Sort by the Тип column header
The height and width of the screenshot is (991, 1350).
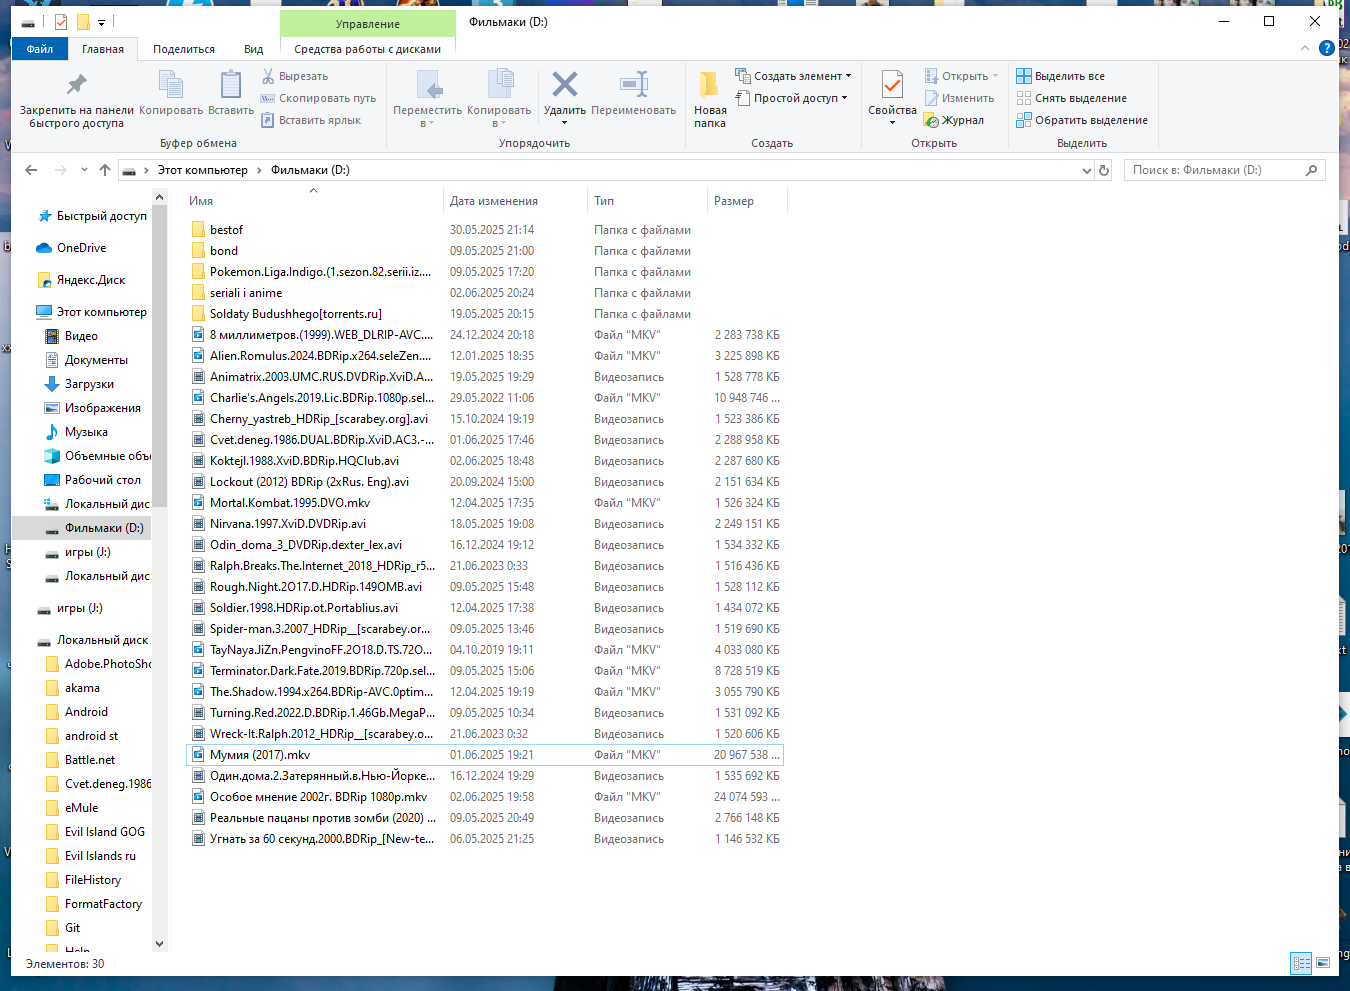coord(648,201)
